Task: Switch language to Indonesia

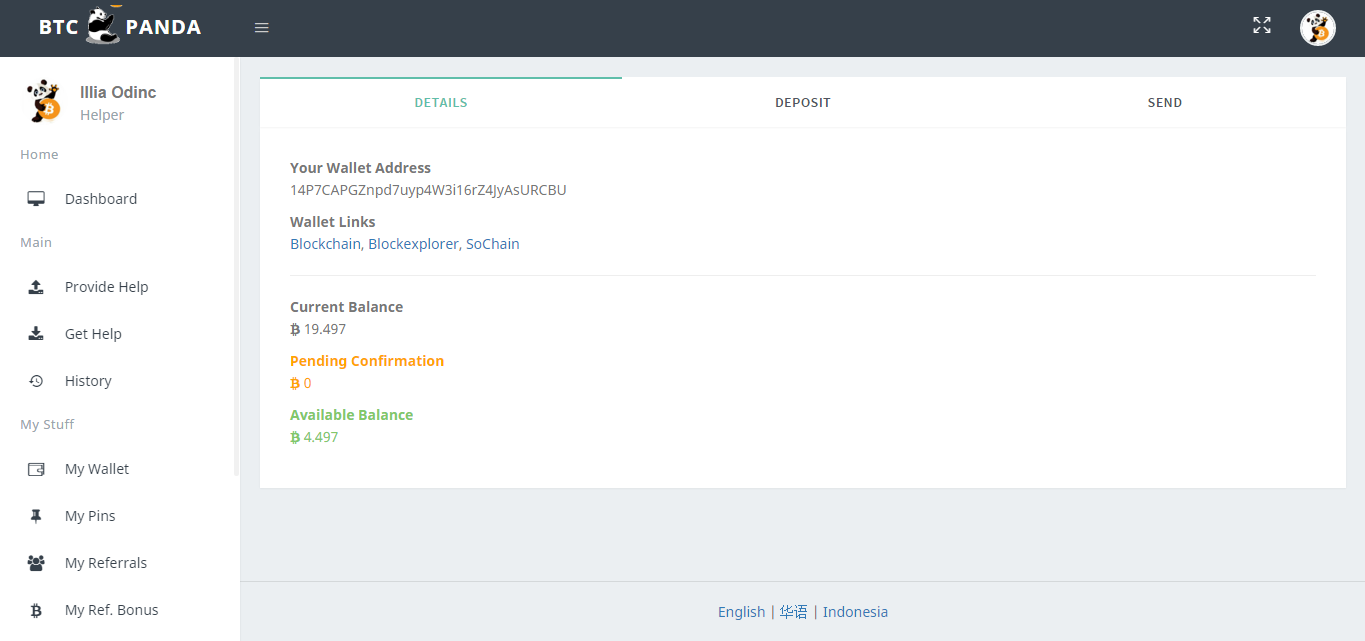Action: coord(855,612)
